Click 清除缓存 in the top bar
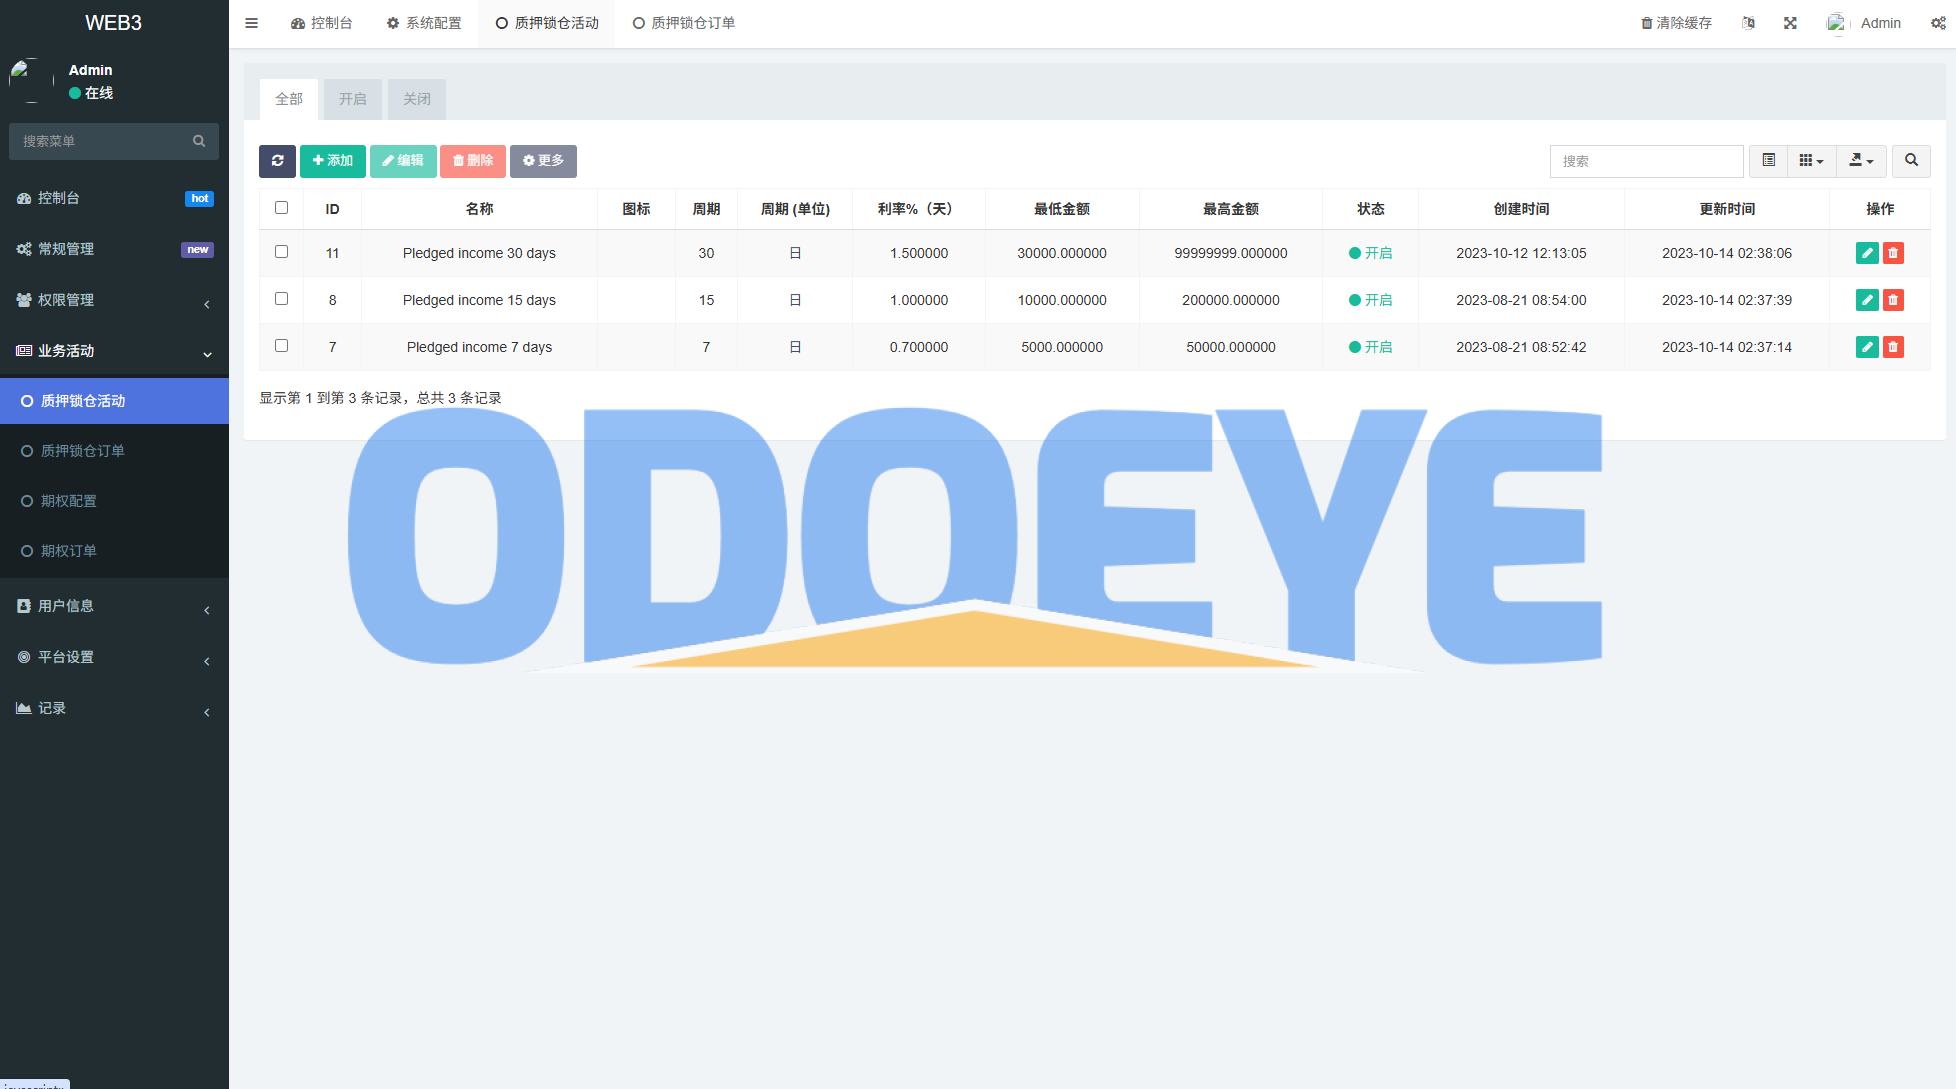This screenshot has width=1956, height=1089. click(1676, 23)
